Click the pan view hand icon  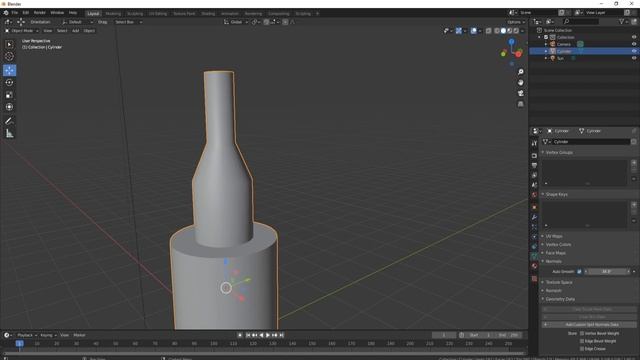(520, 82)
